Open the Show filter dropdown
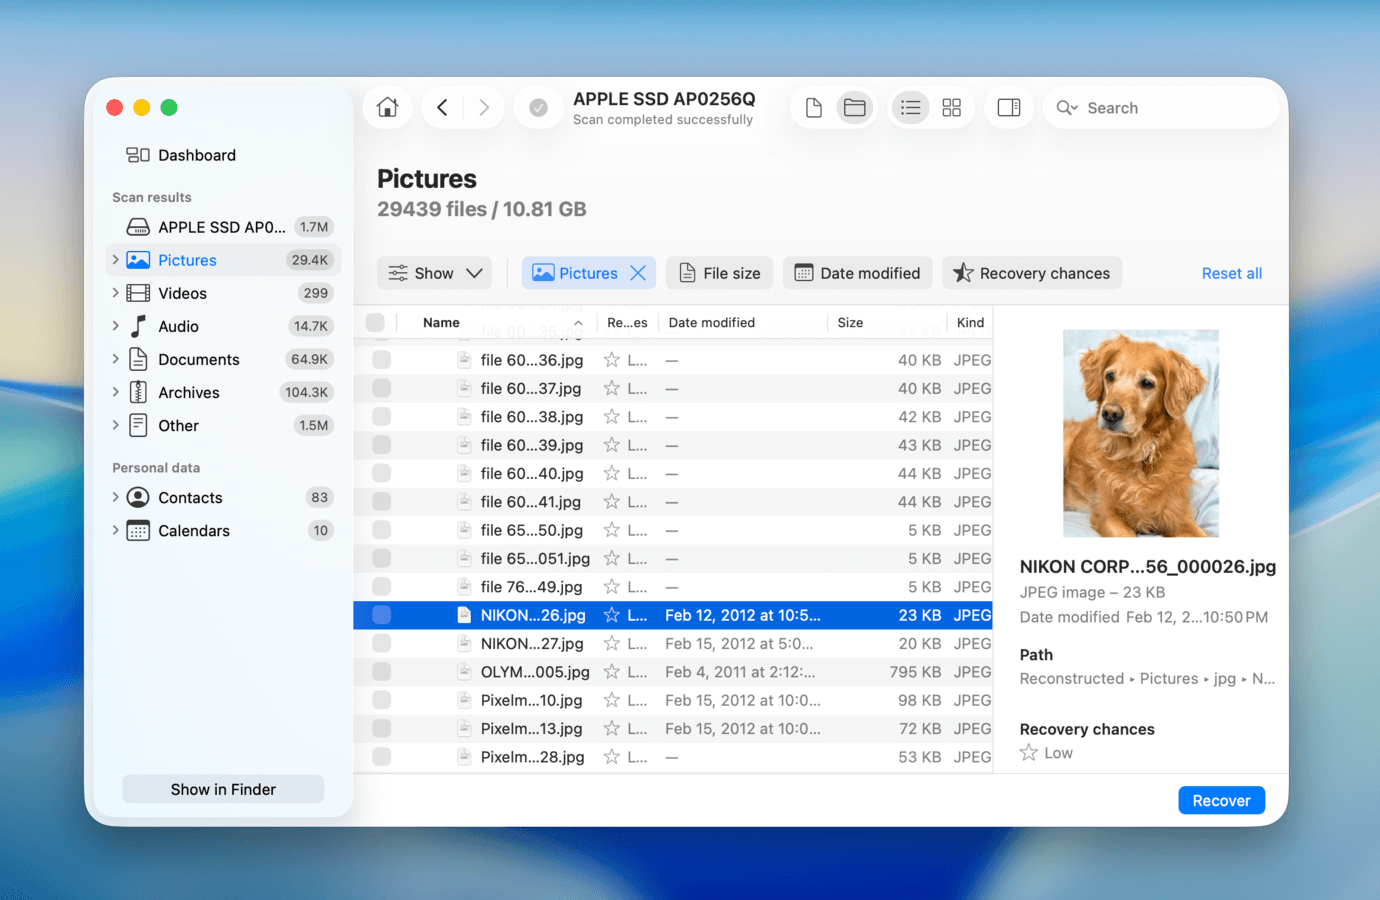Screen dimensions: 1380x900 [x=434, y=272]
